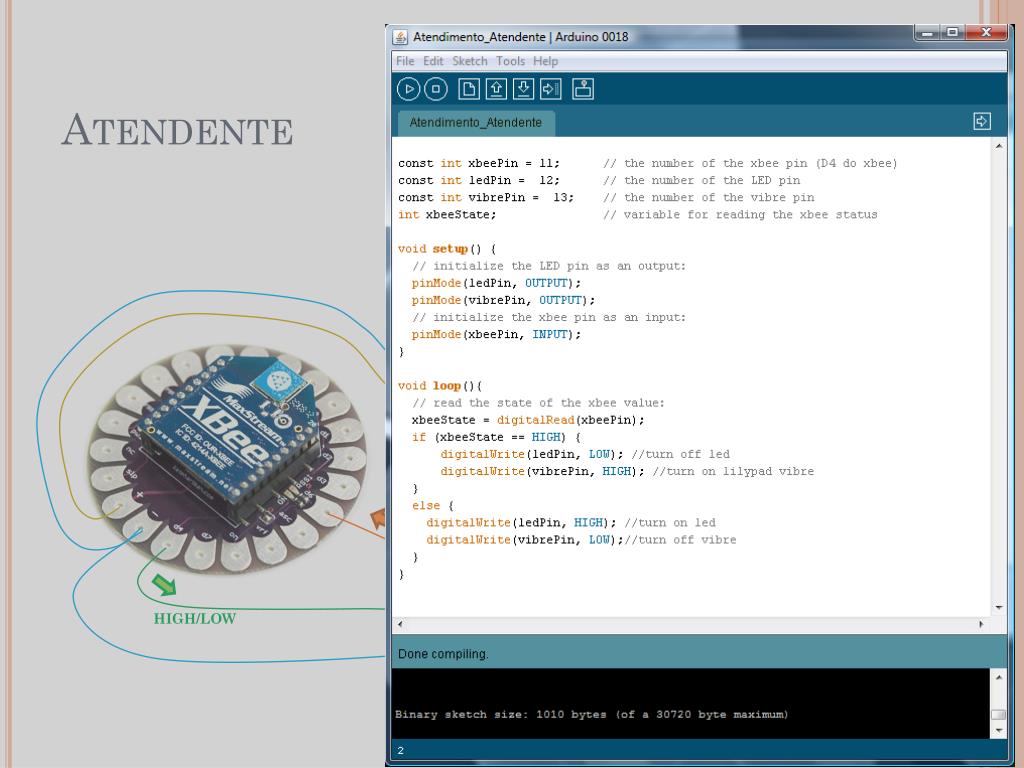Click line number 2 in the bottom status bar
The height and width of the screenshot is (768, 1024).
[x=400, y=751]
